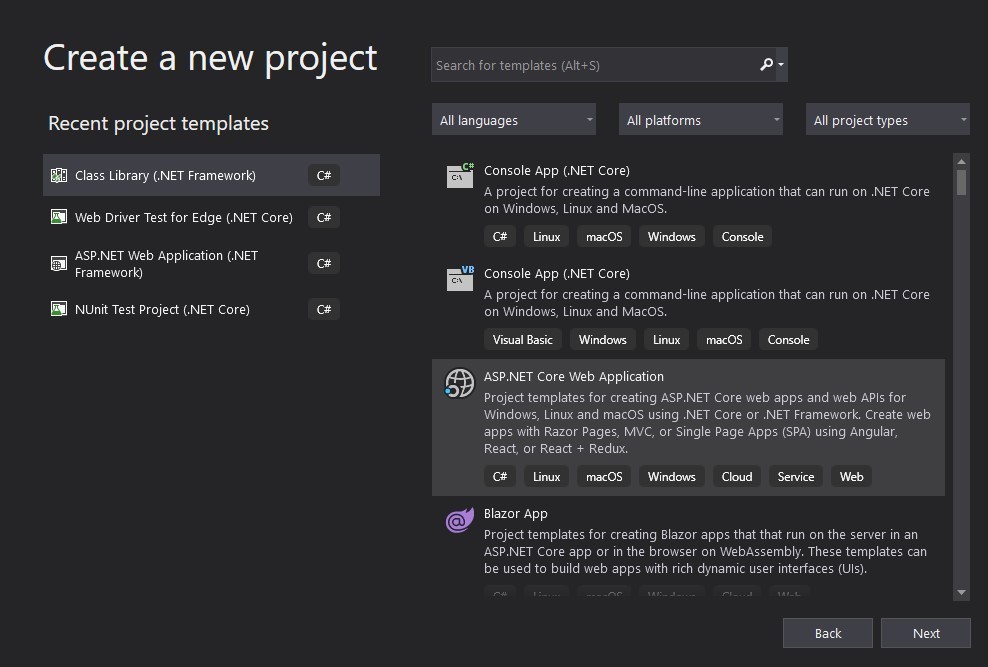This screenshot has height=667, width=988.
Task: Click the Back button
Action: [827, 633]
